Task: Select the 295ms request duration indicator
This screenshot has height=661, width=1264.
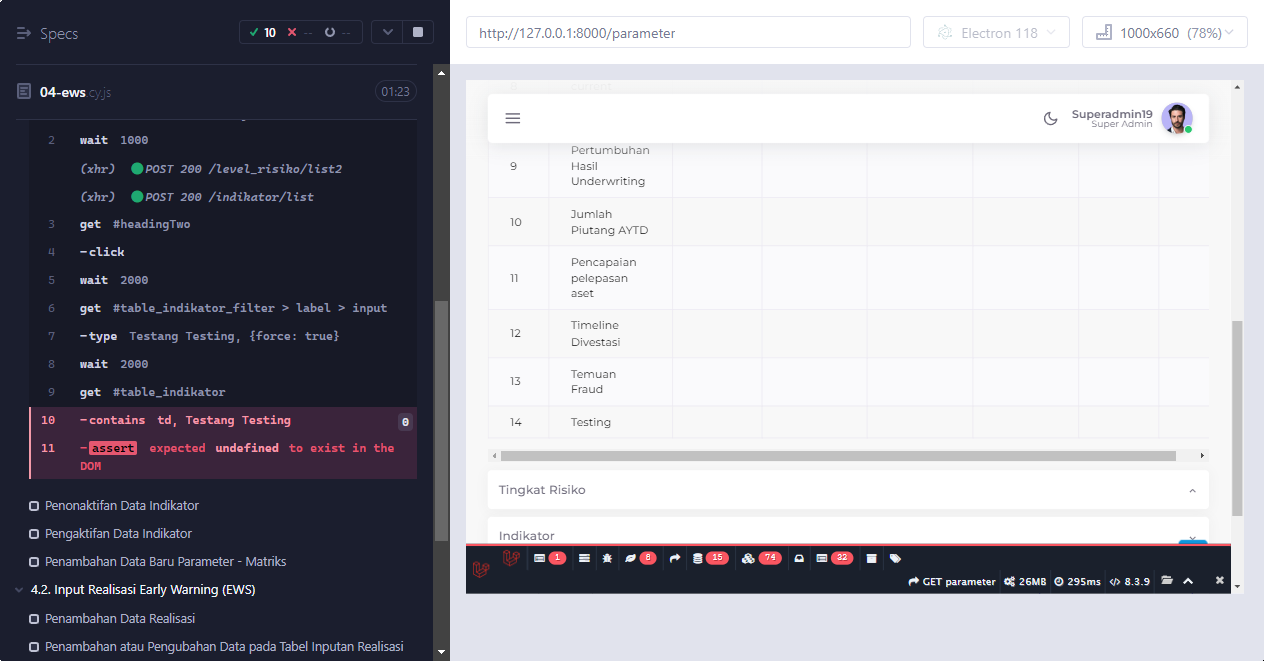Action: click(1077, 581)
